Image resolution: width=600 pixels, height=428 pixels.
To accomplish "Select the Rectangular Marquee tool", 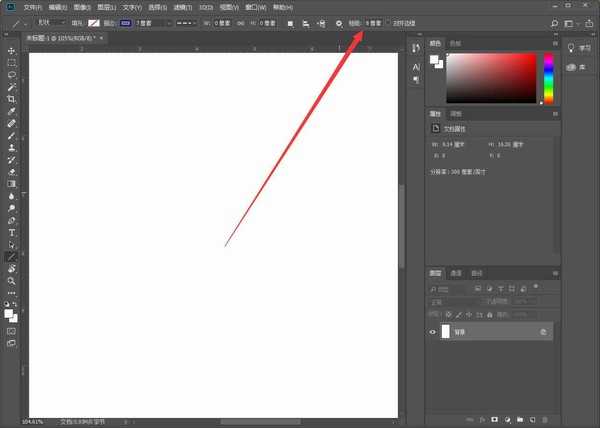I will click(12, 62).
